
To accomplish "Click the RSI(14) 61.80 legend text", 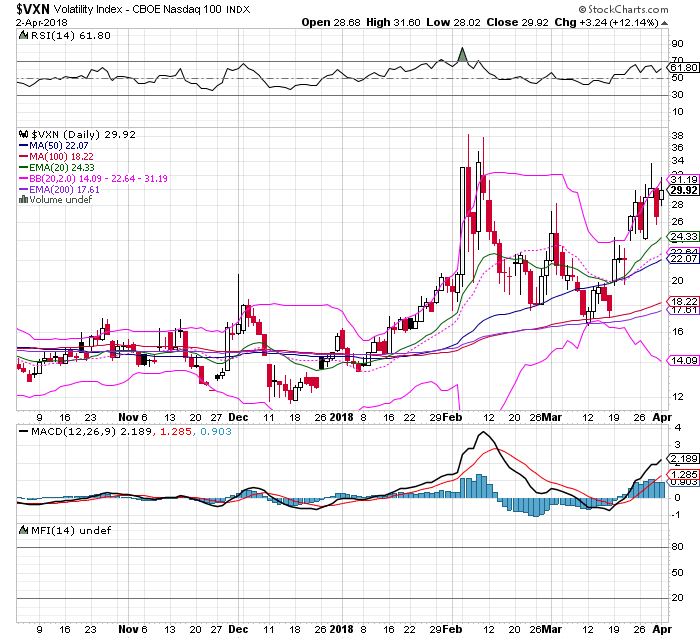I will tap(70, 36).
